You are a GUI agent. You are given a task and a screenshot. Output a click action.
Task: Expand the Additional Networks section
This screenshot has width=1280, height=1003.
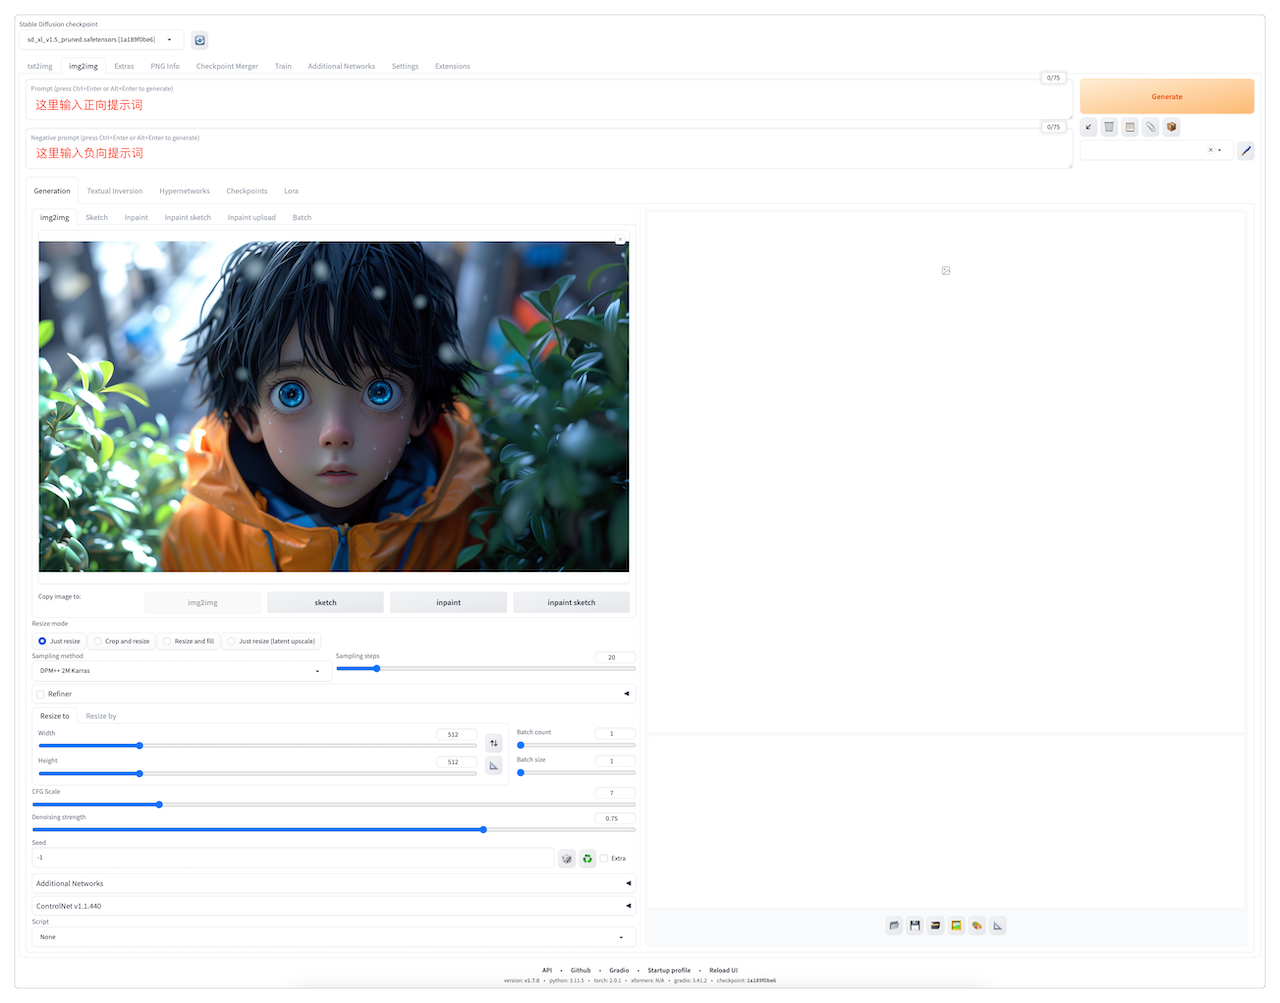point(334,884)
